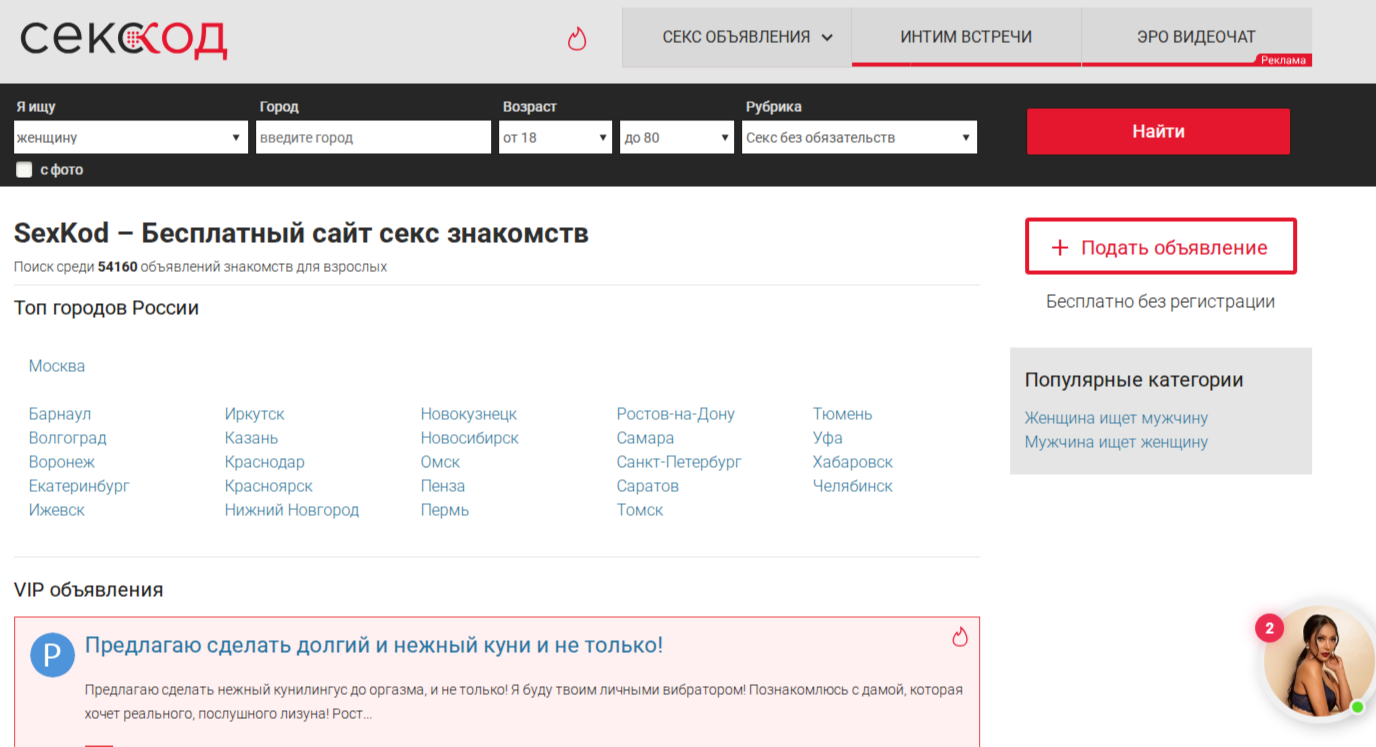Choose the "Санкт-Петербург" city link
Image resolution: width=1376 pixels, height=747 pixels.
(679, 462)
